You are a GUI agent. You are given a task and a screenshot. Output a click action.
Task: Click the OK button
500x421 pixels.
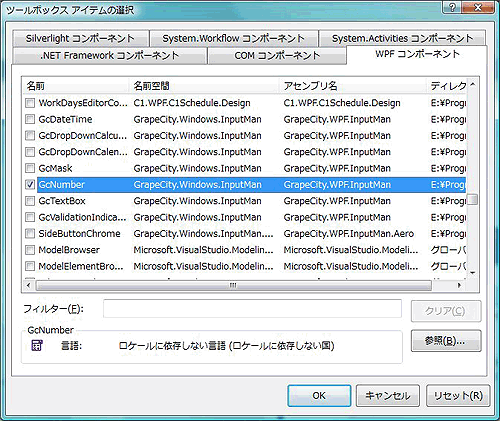[319, 396]
